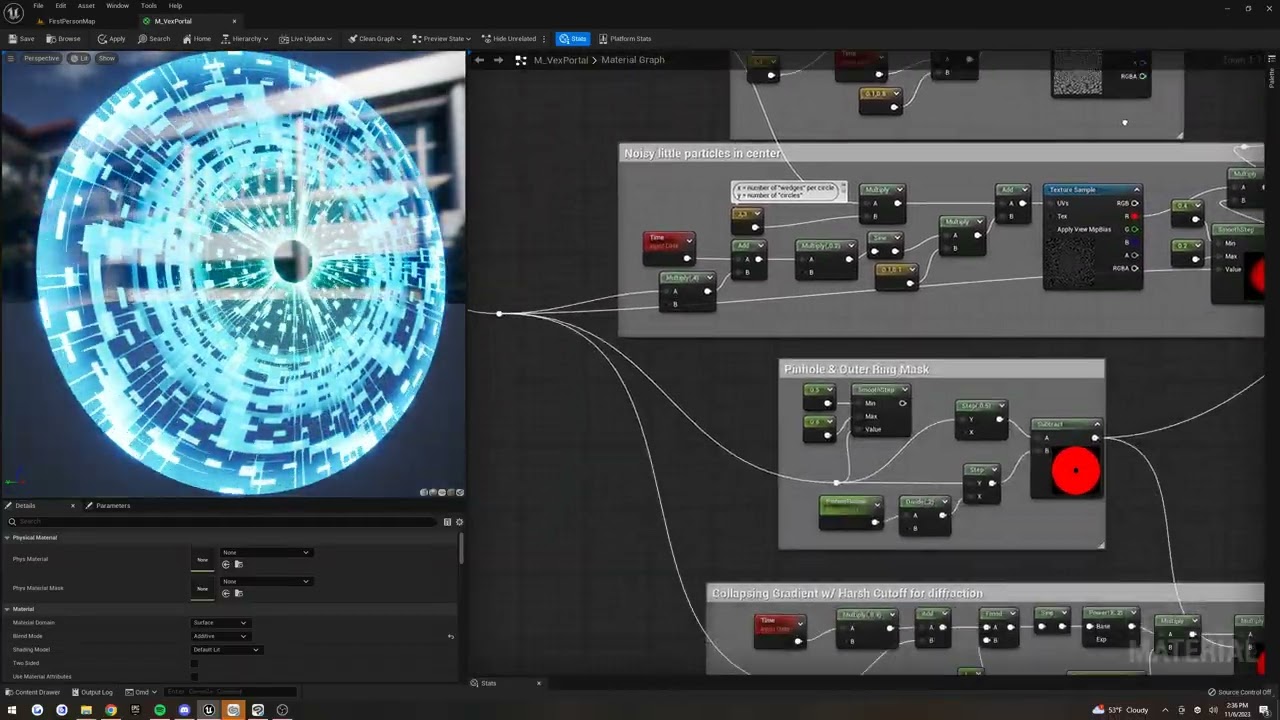
Task: Open the Asset menu
Action: (x=87, y=6)
